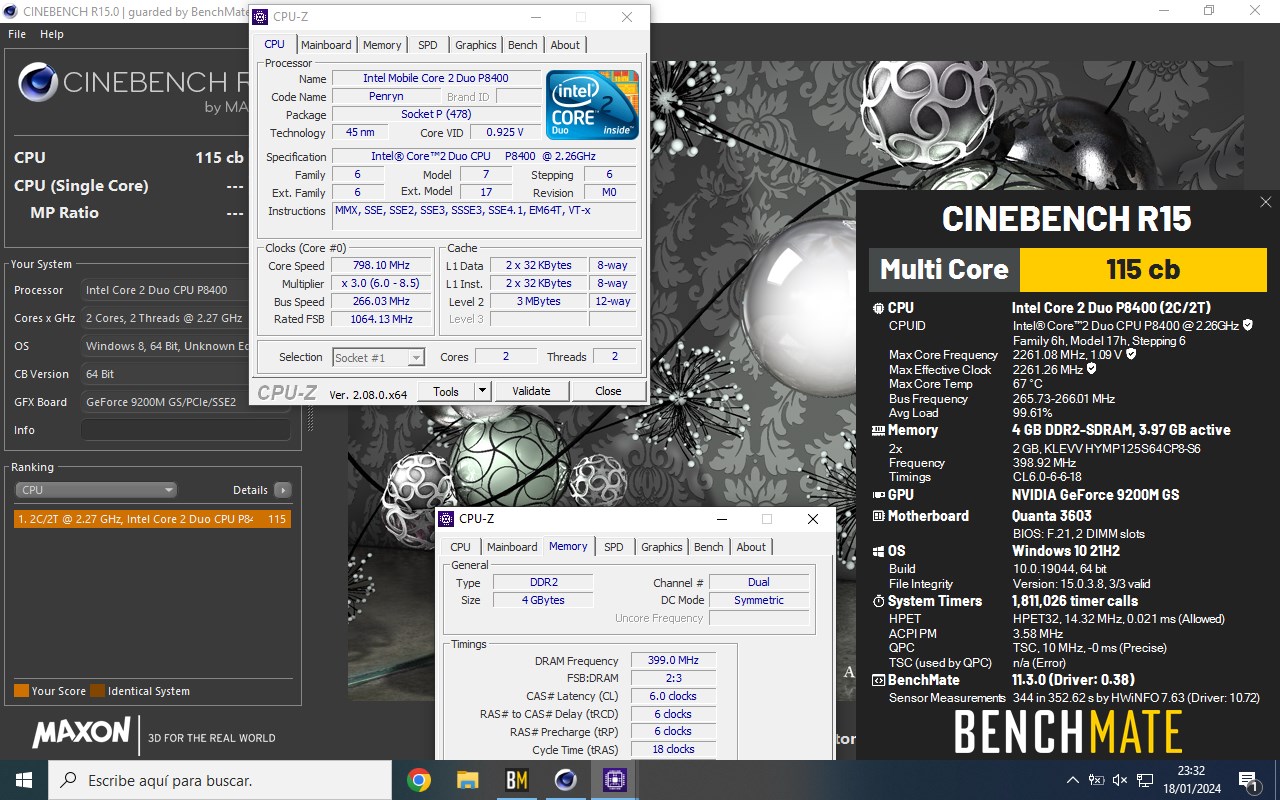Select About tab in lower CPU-Z window
This screenshot has width=1280, height=800.
[751, 547]
